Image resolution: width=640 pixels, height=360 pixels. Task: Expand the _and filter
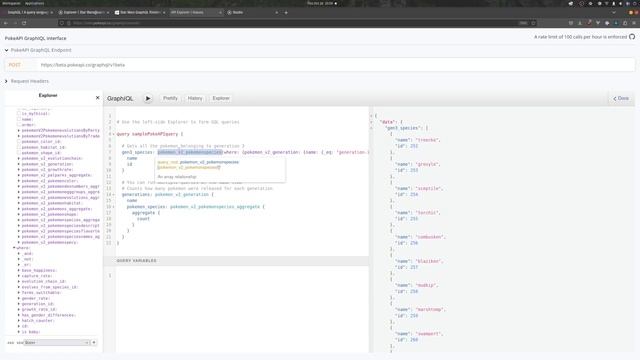[19, 253]
